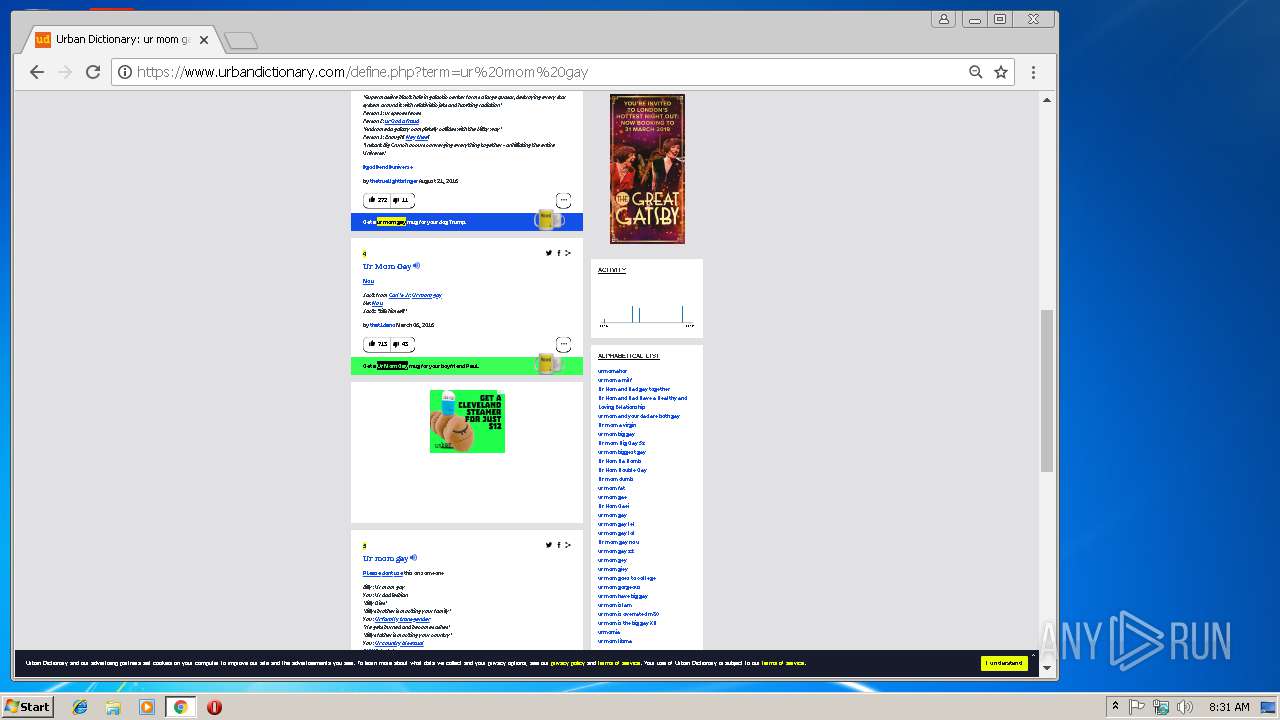This screenshot has width=1280, height=720.
Task: Play pronunciation audio for definition 4
Action: (x=417, y=266)
